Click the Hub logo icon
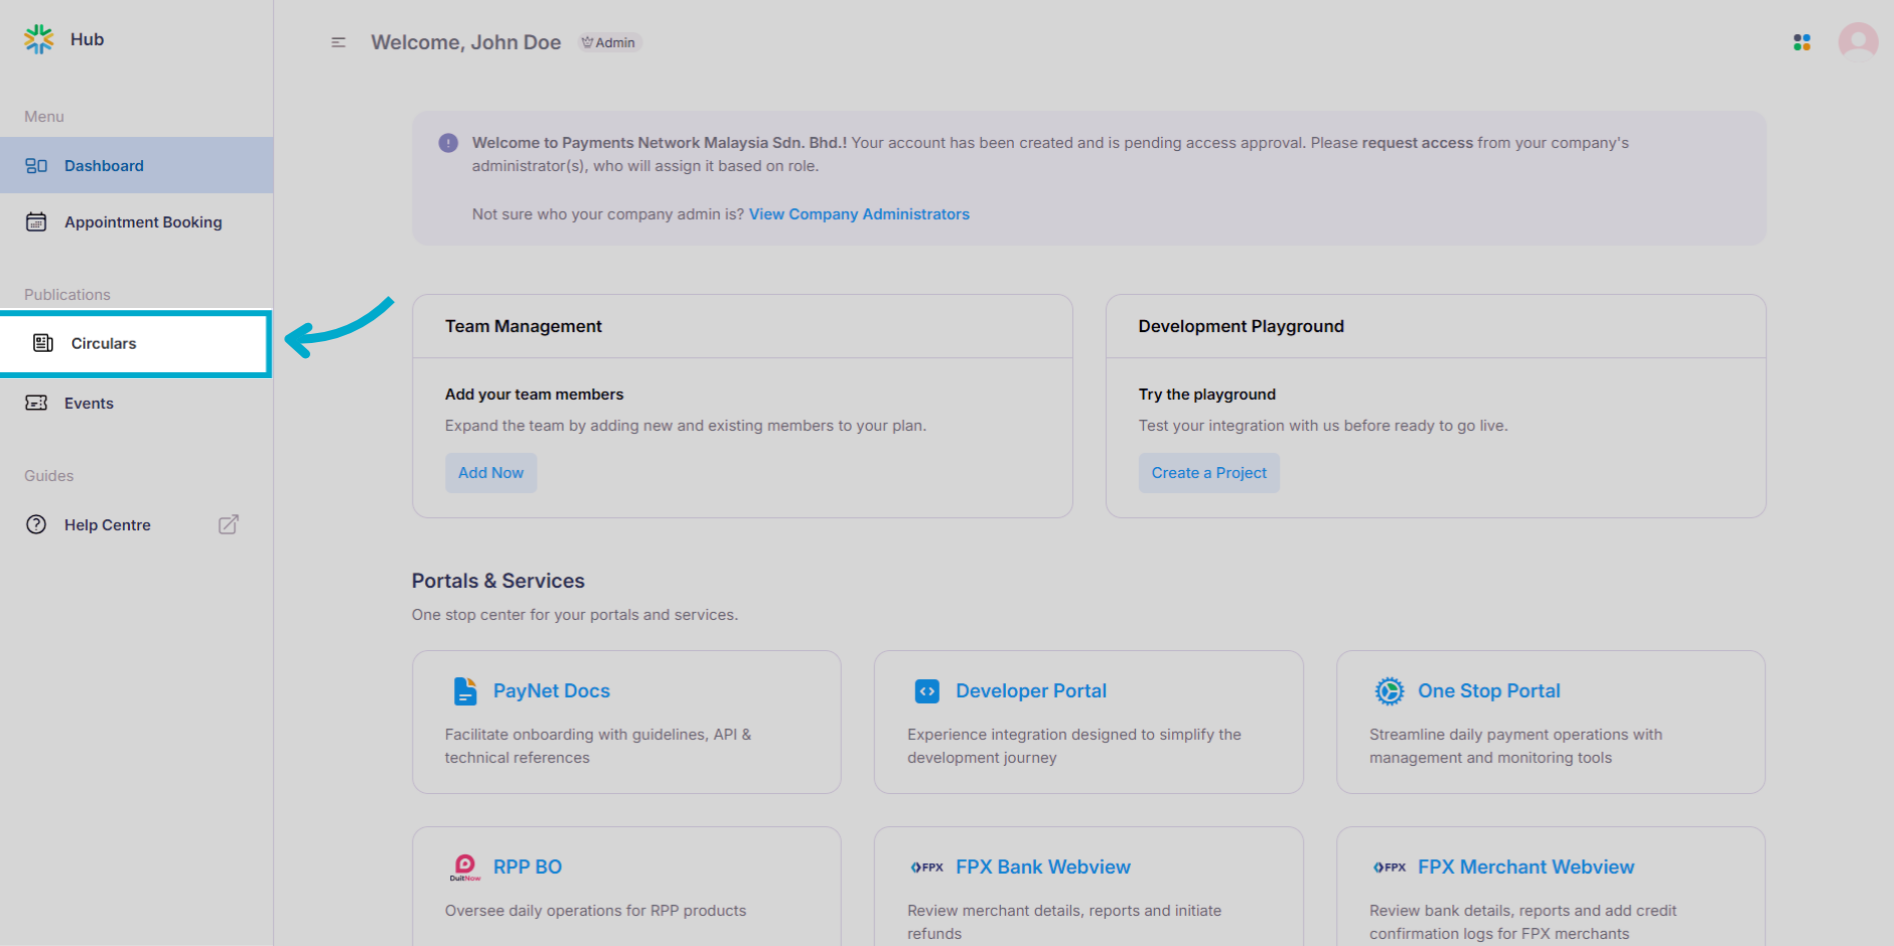Viewport: 1894px width, 946px height. (x=39, y=39)
